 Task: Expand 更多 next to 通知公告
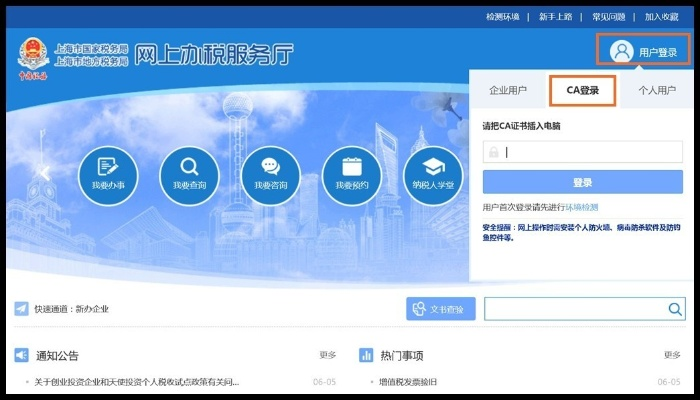(x=328, y=355)
